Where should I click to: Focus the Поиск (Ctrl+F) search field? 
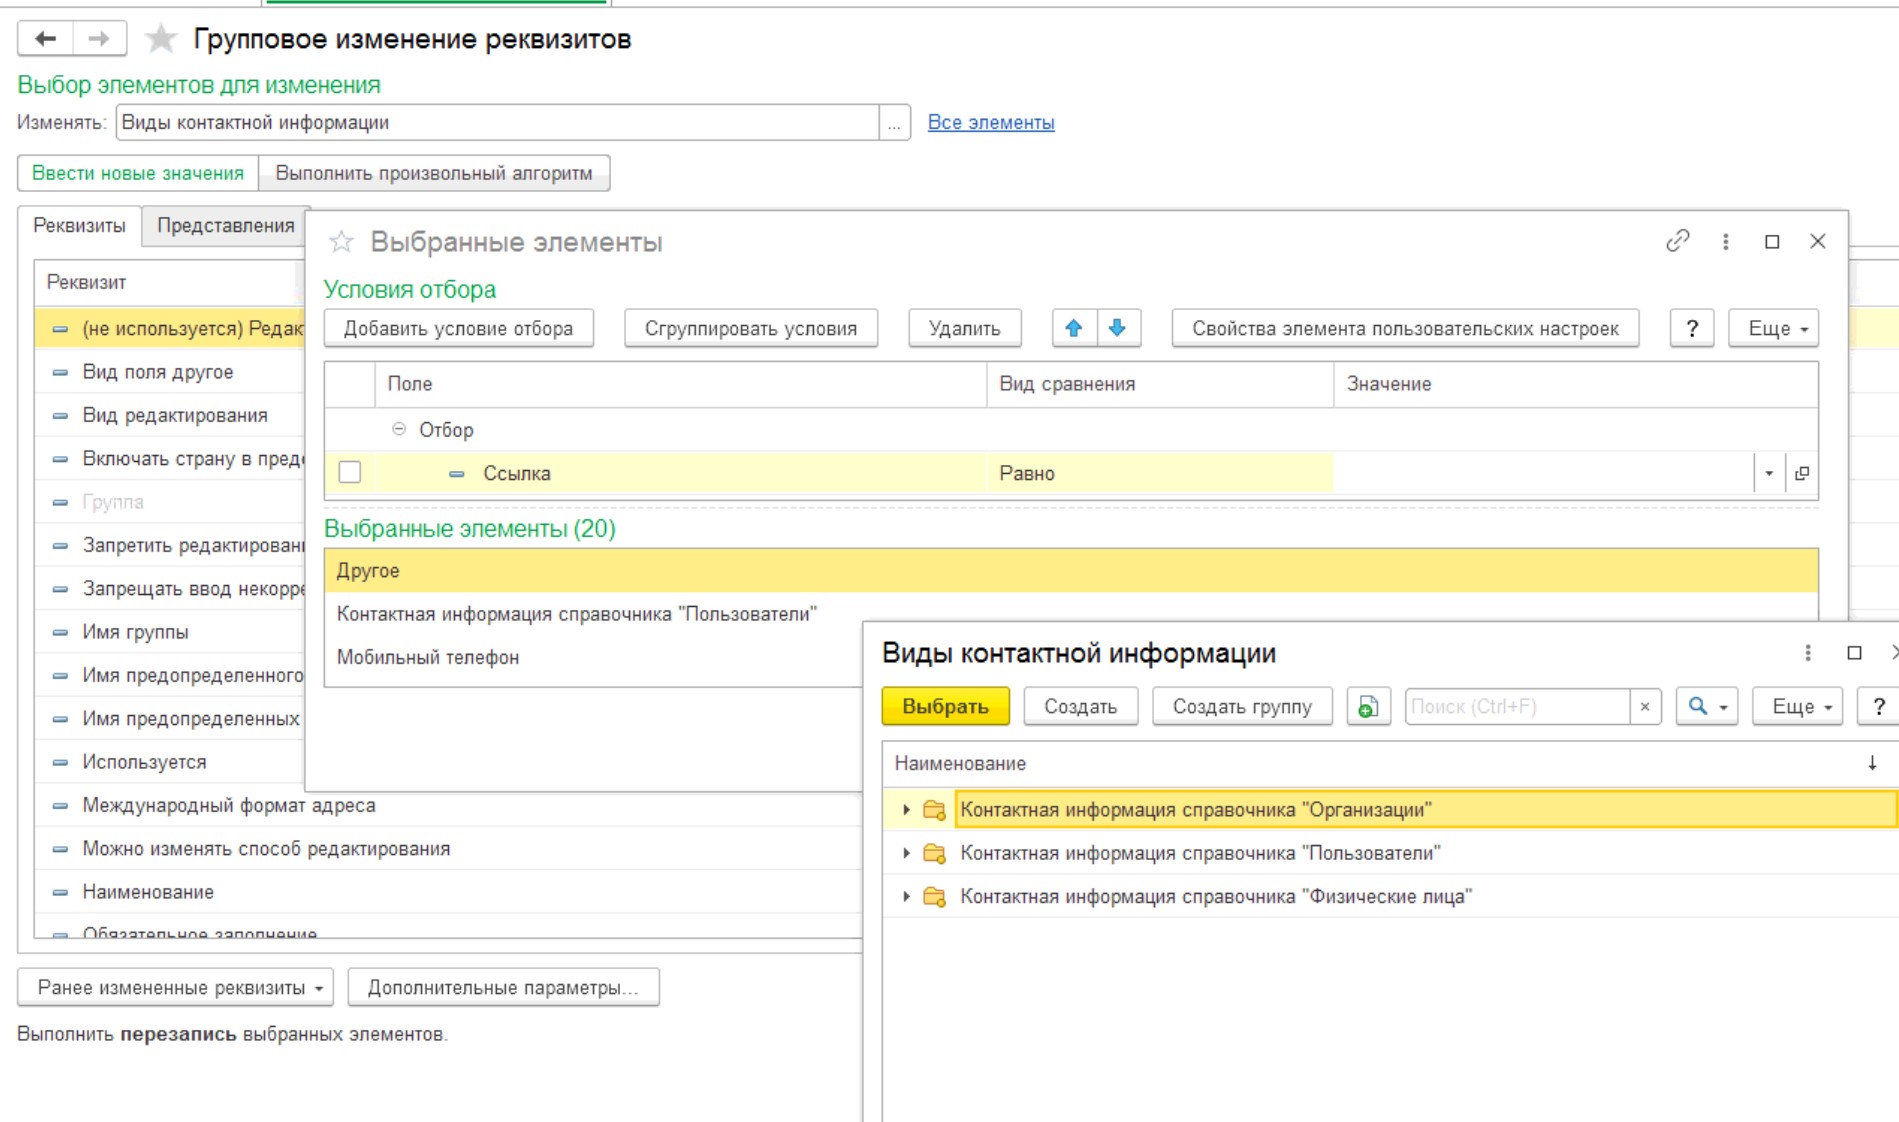pos(1517,706)
